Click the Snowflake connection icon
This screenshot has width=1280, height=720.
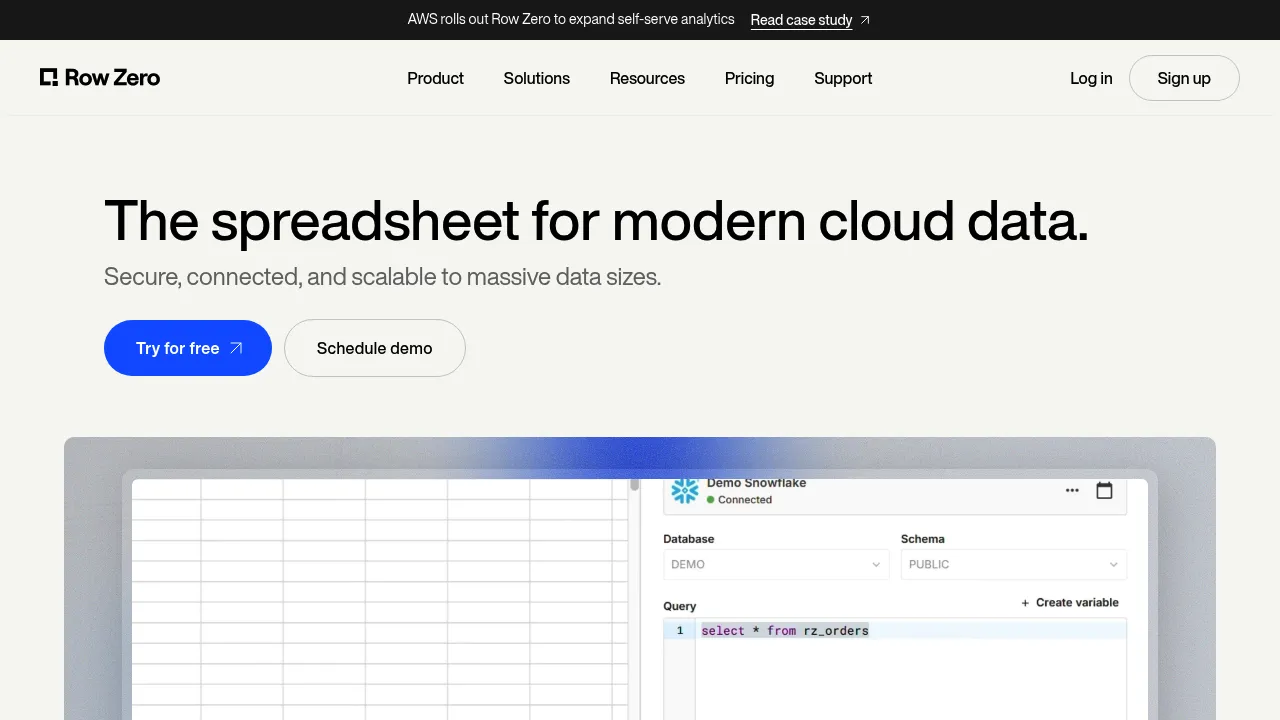pos(685,491)
